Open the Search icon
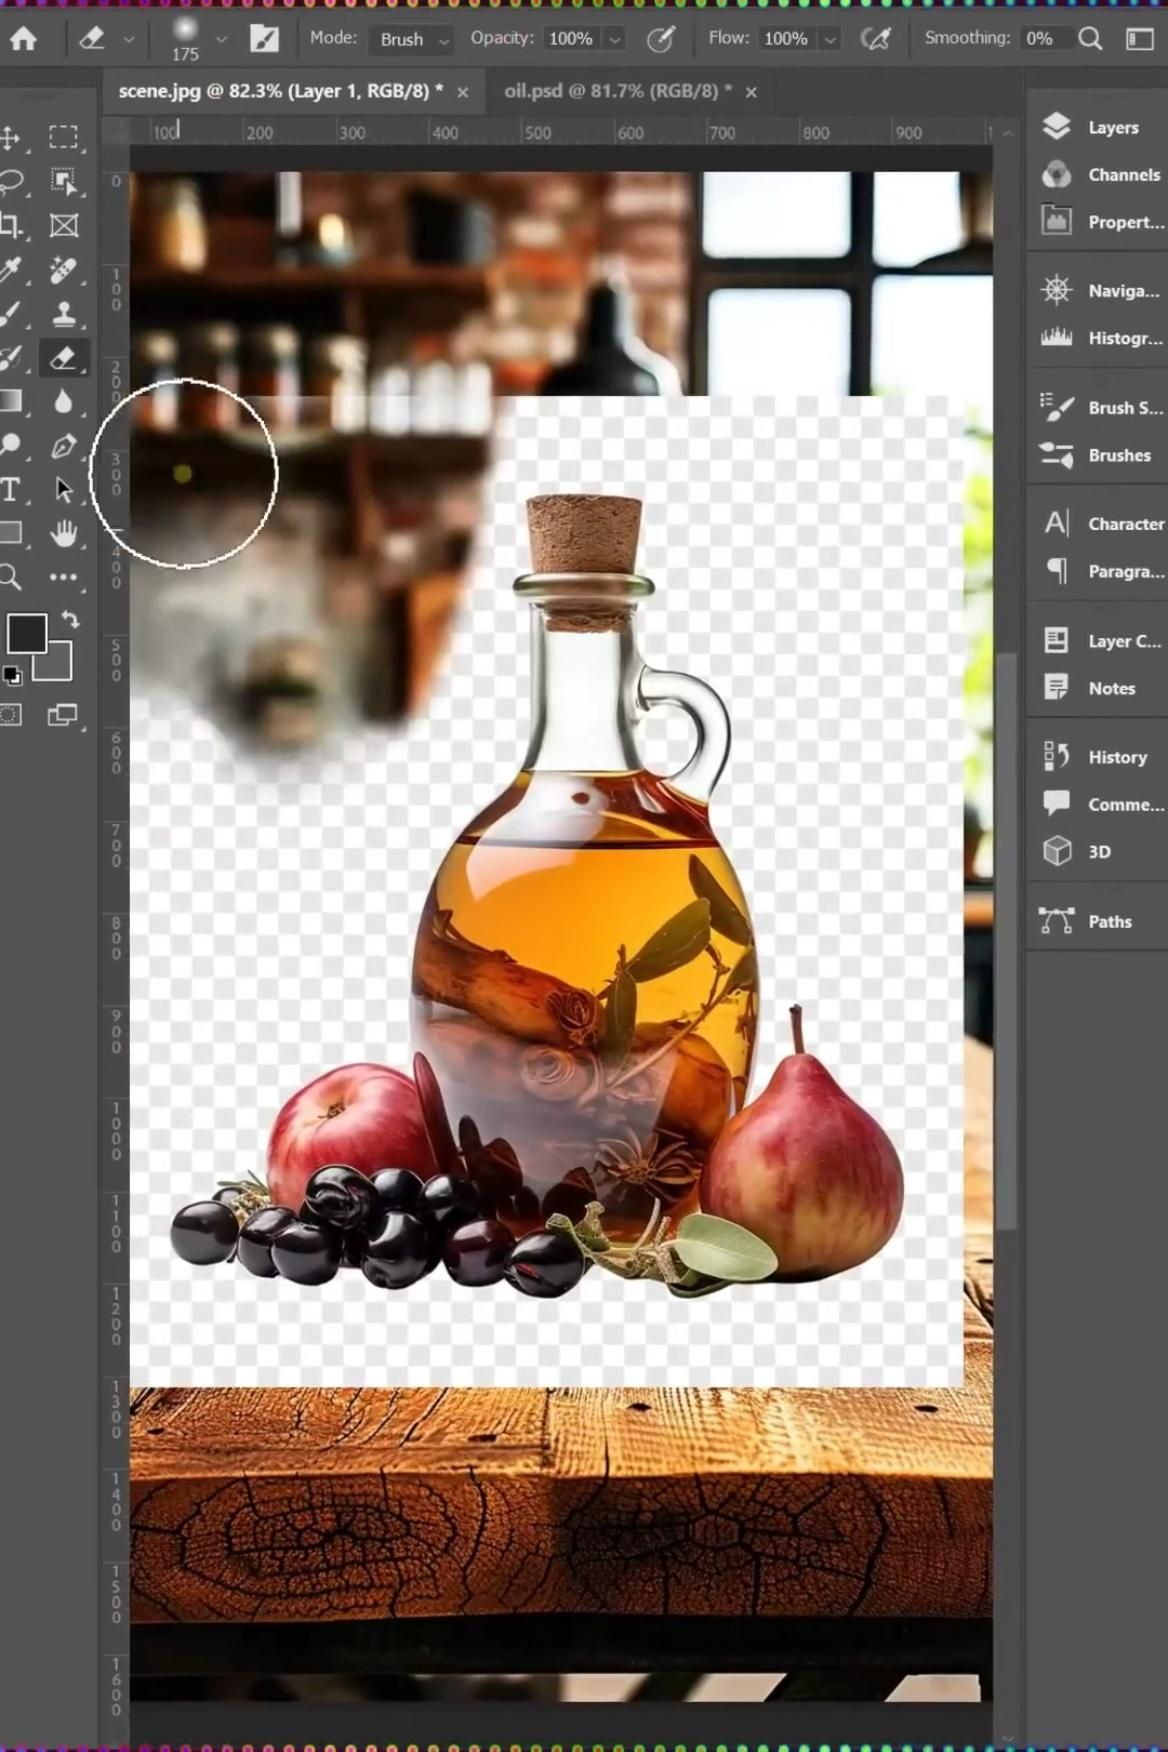The width and height of the screenshot is (1168, 1752). tap(1090, 39)
